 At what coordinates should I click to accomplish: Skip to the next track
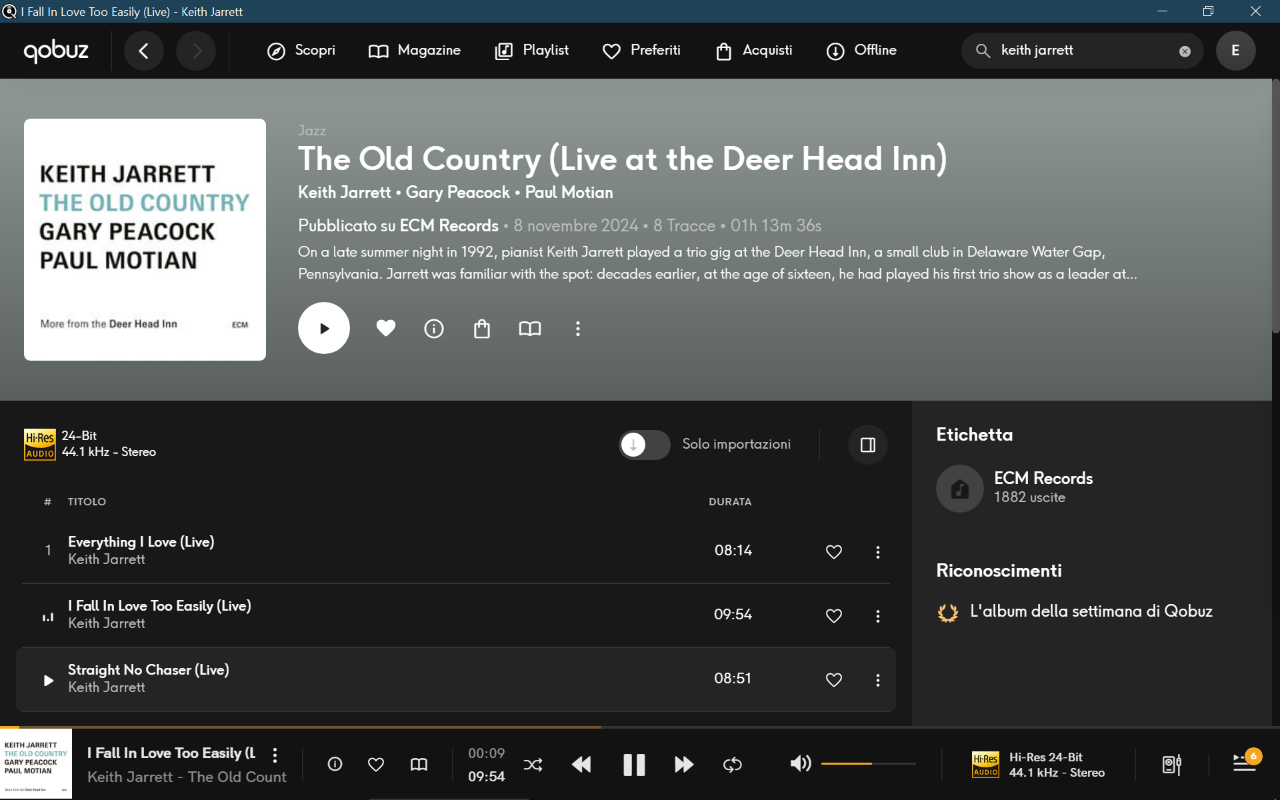(x=684, y=765)
